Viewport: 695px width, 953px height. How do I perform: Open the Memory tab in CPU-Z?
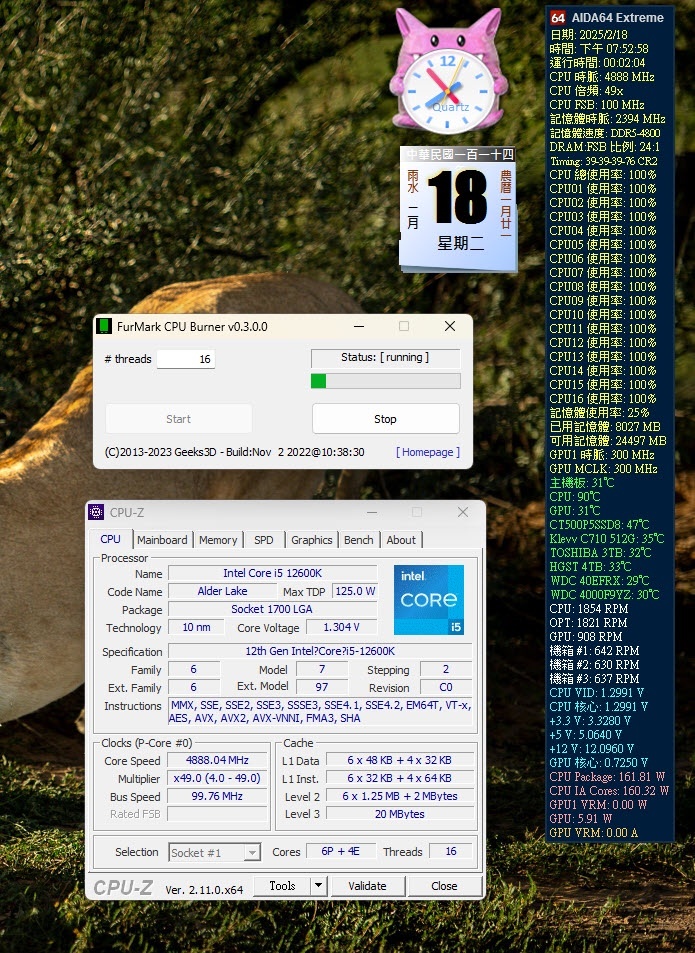(218, 540)
